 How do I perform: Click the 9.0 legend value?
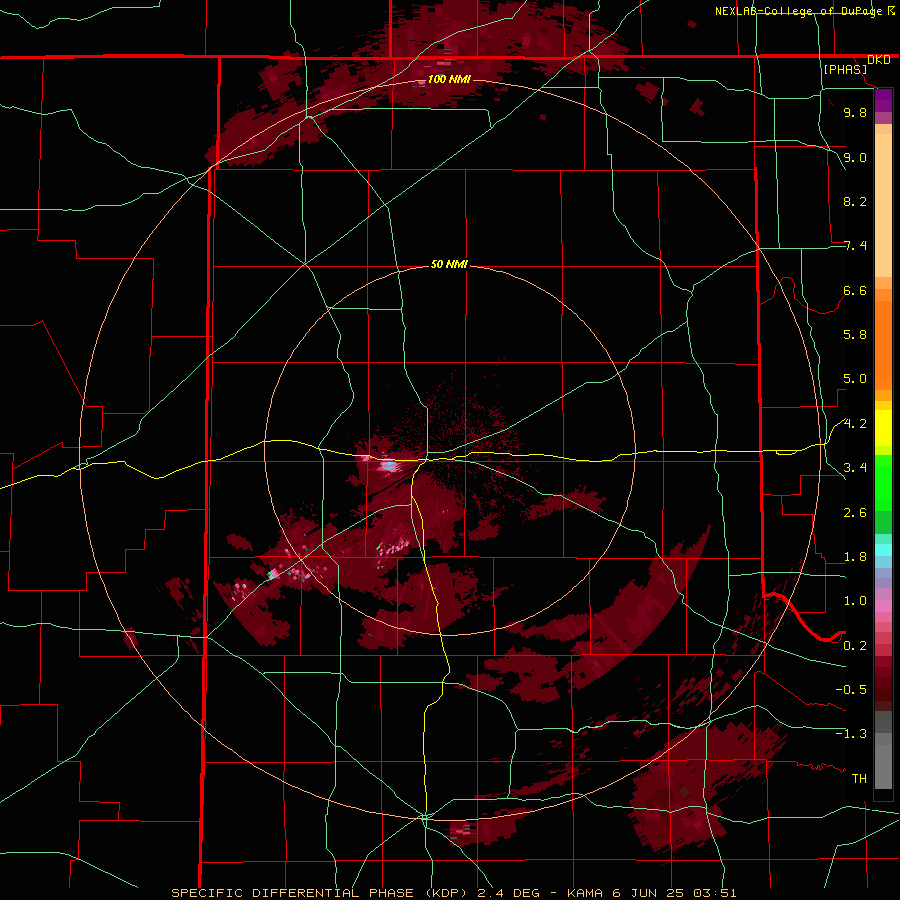pyautogui.click(x=855, y=157)
